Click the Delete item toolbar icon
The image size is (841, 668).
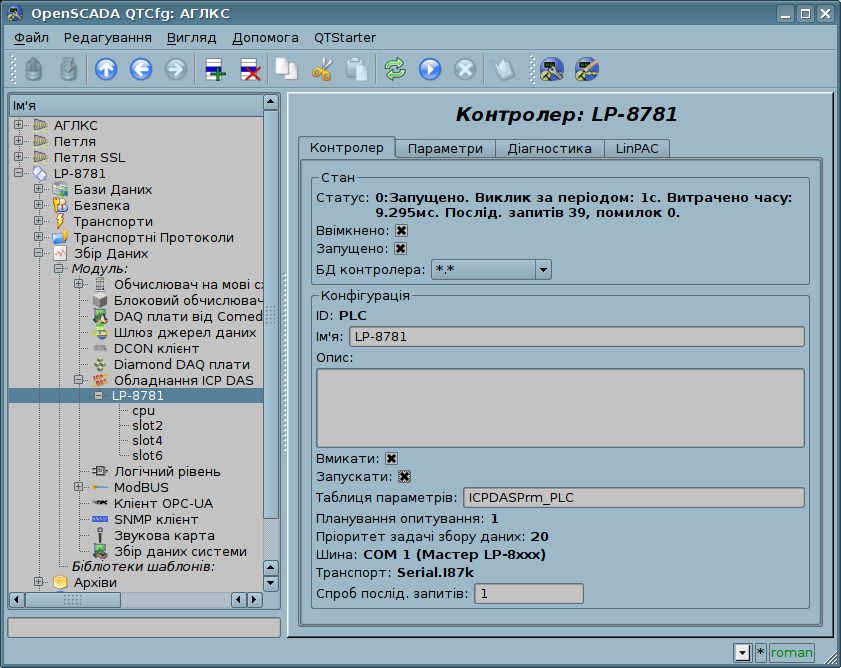249,69
